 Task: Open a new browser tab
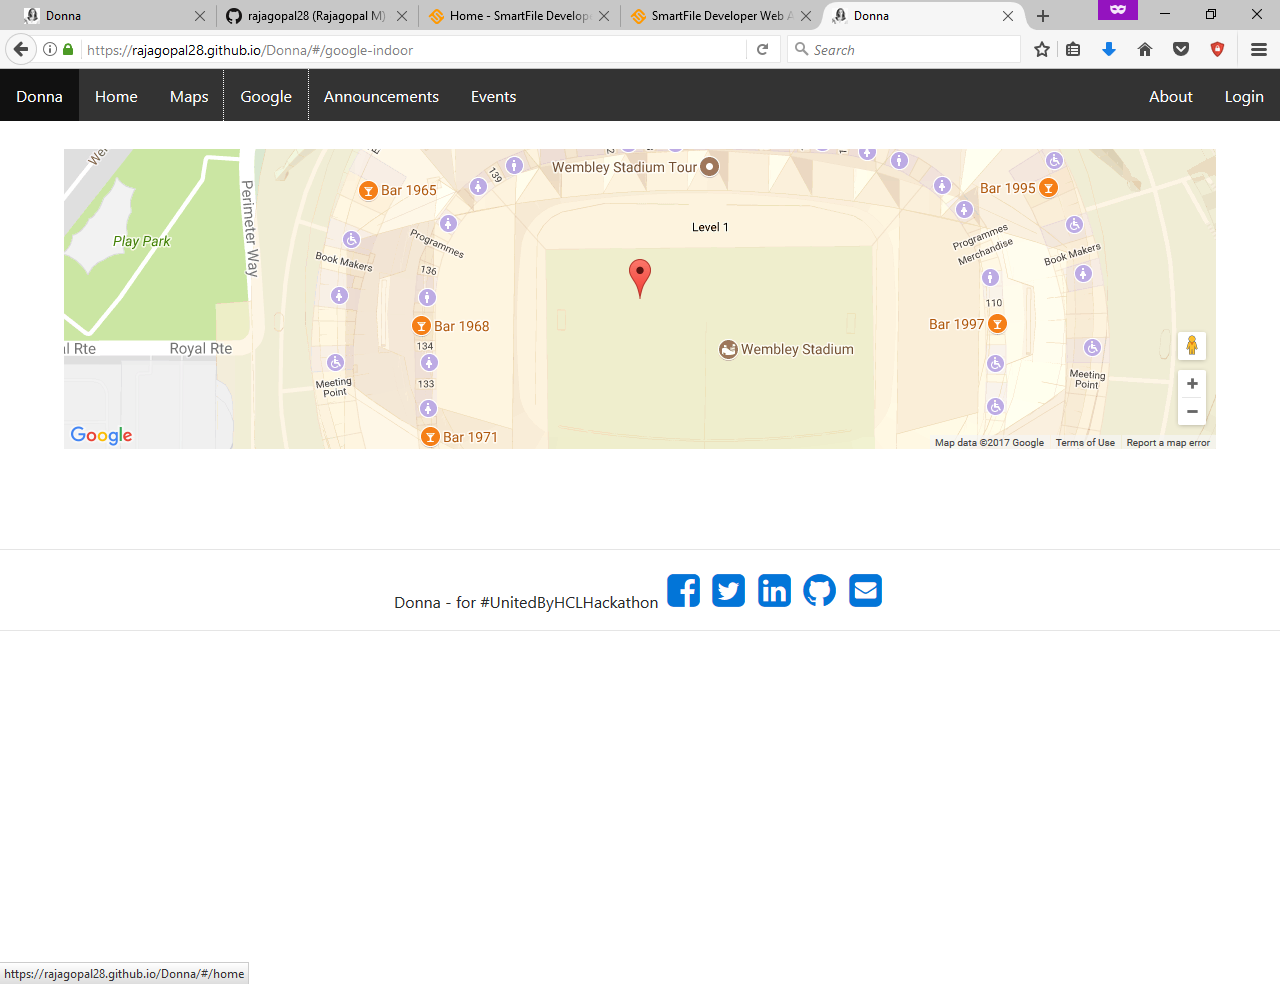(1043, 16)
